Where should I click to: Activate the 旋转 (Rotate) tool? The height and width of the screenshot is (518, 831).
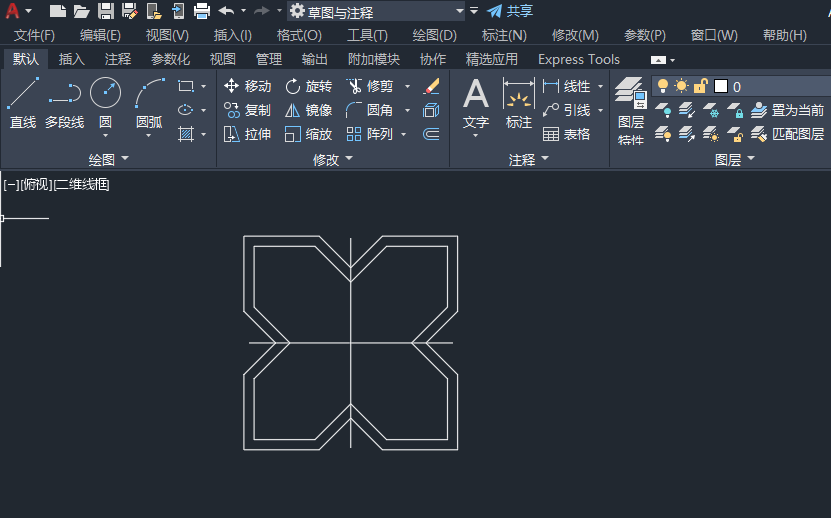click(308, 86)
